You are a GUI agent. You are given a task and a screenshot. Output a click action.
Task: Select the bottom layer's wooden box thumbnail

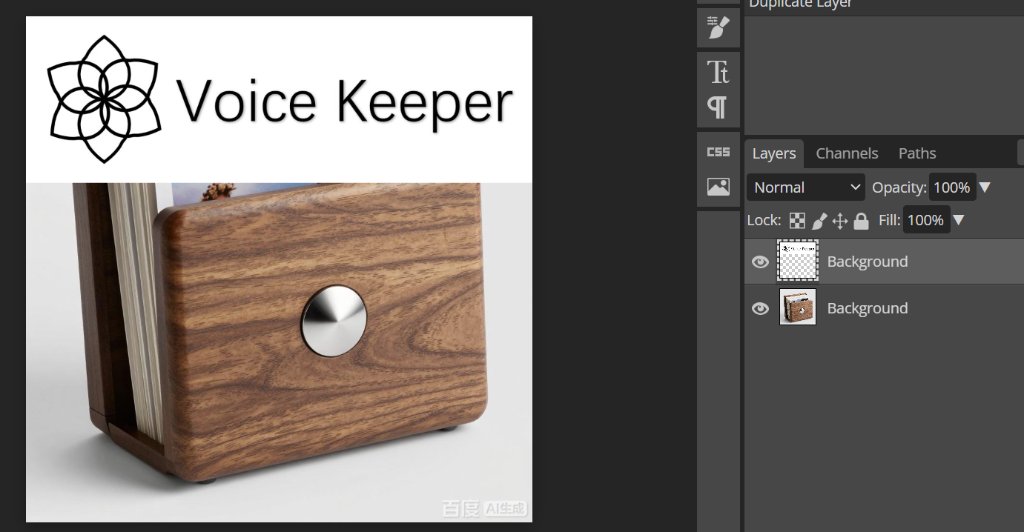pos(797,307)
